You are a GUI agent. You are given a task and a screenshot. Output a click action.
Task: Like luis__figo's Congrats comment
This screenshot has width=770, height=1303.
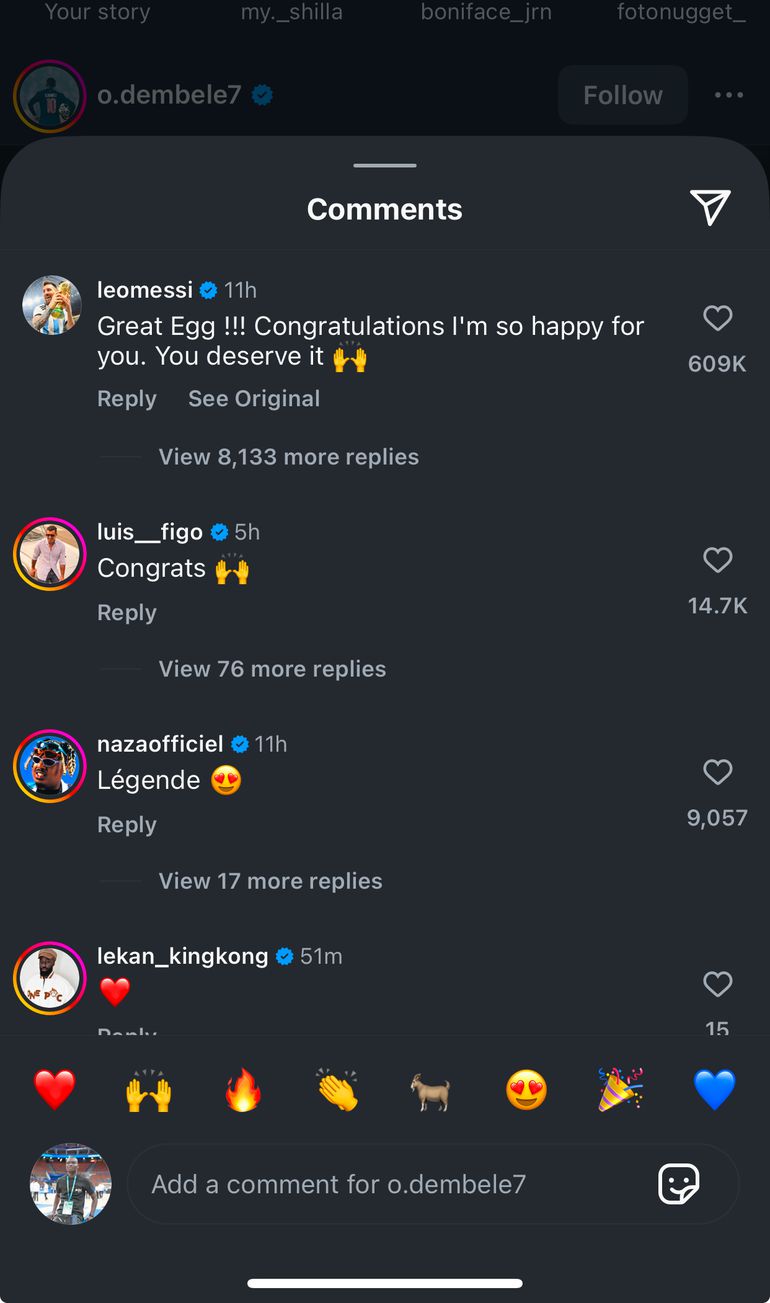click(717, 560)
